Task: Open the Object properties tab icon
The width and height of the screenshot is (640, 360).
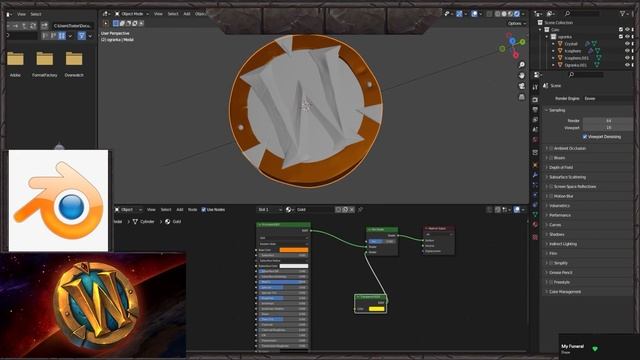Action: tap(535, 165)
